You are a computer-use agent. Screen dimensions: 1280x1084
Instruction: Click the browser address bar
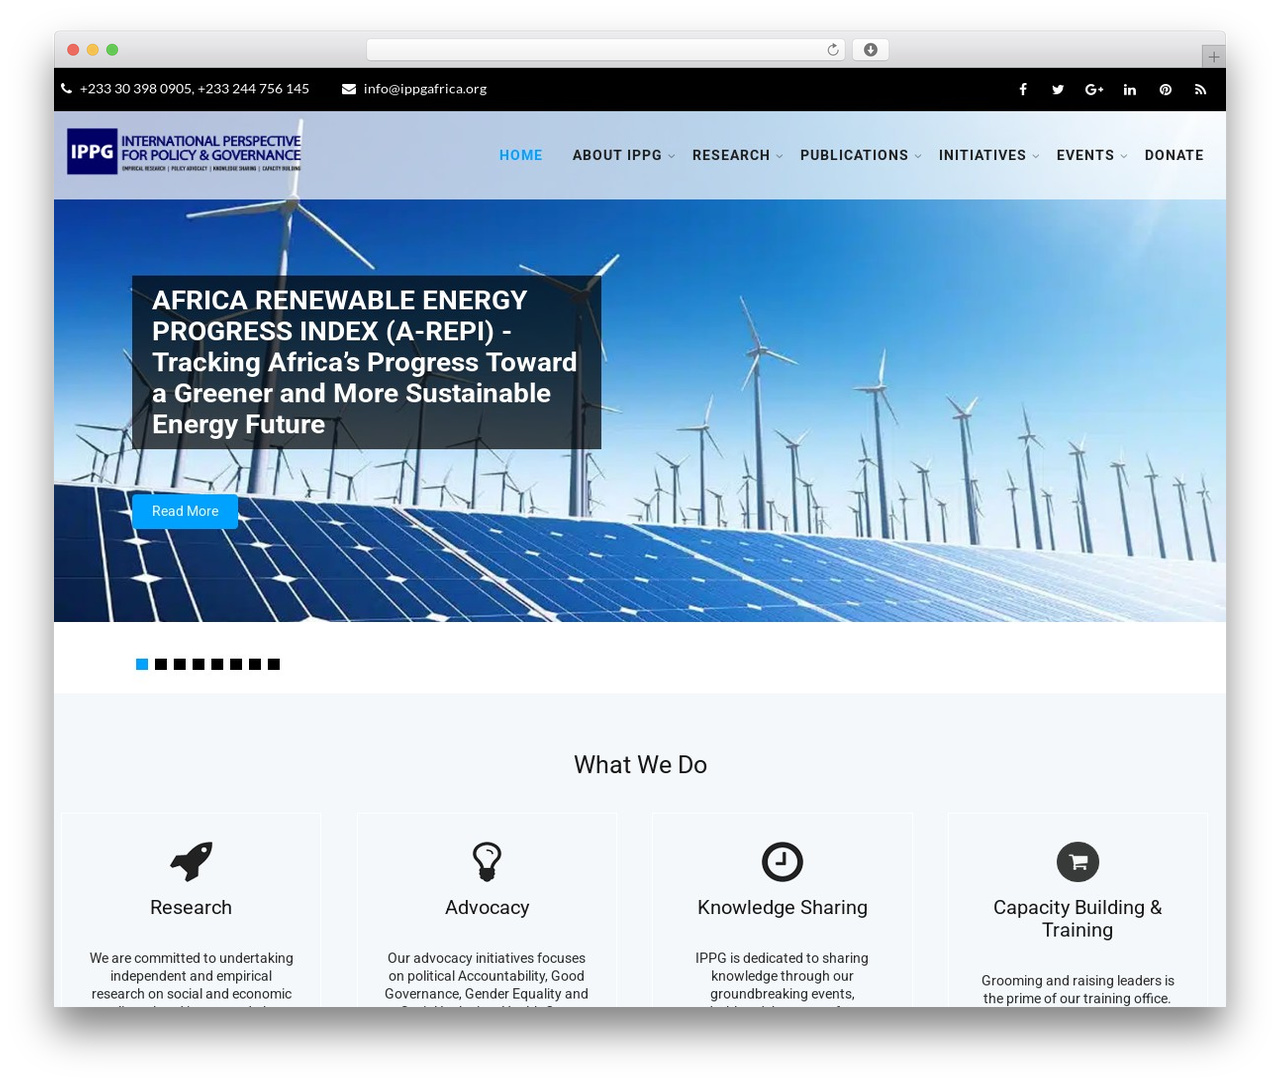pos(606,50)
